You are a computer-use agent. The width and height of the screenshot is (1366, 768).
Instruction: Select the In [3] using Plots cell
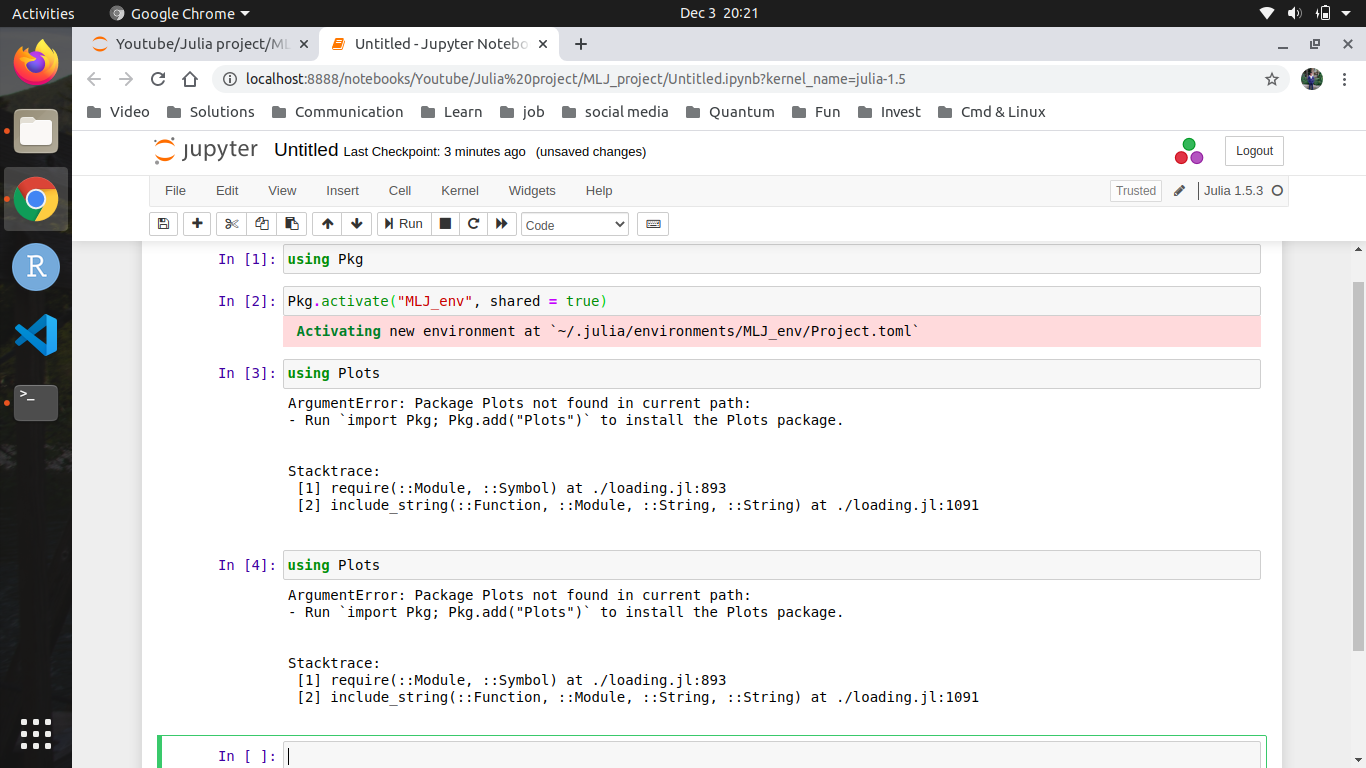(x=771, y=373)
